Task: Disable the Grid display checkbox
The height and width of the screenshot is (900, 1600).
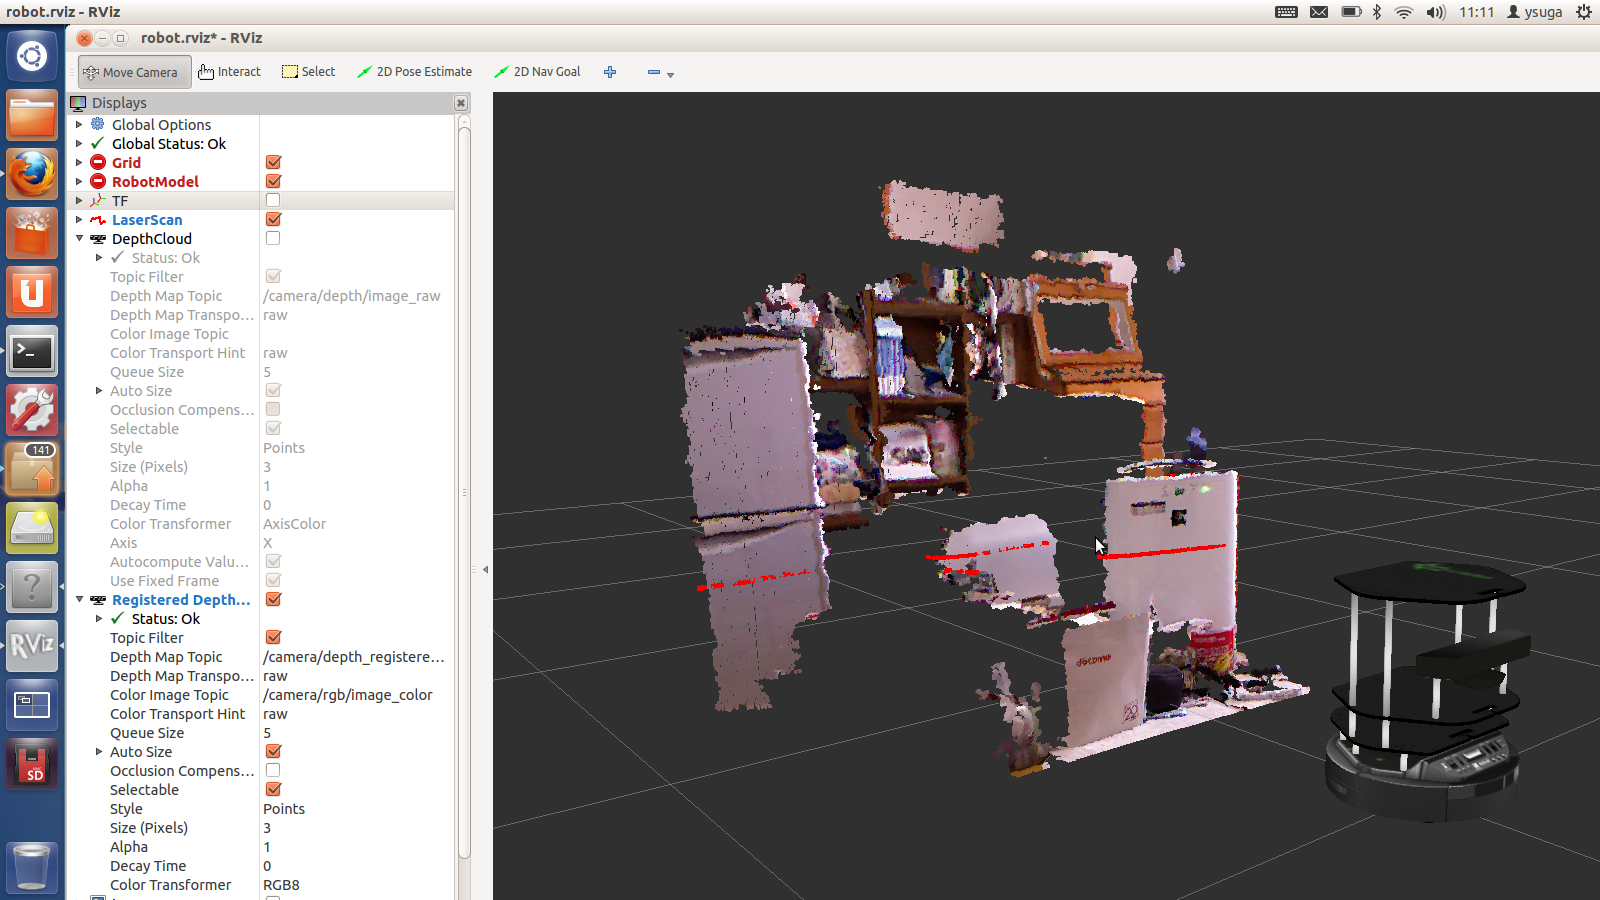Action: tap(273, 162)
